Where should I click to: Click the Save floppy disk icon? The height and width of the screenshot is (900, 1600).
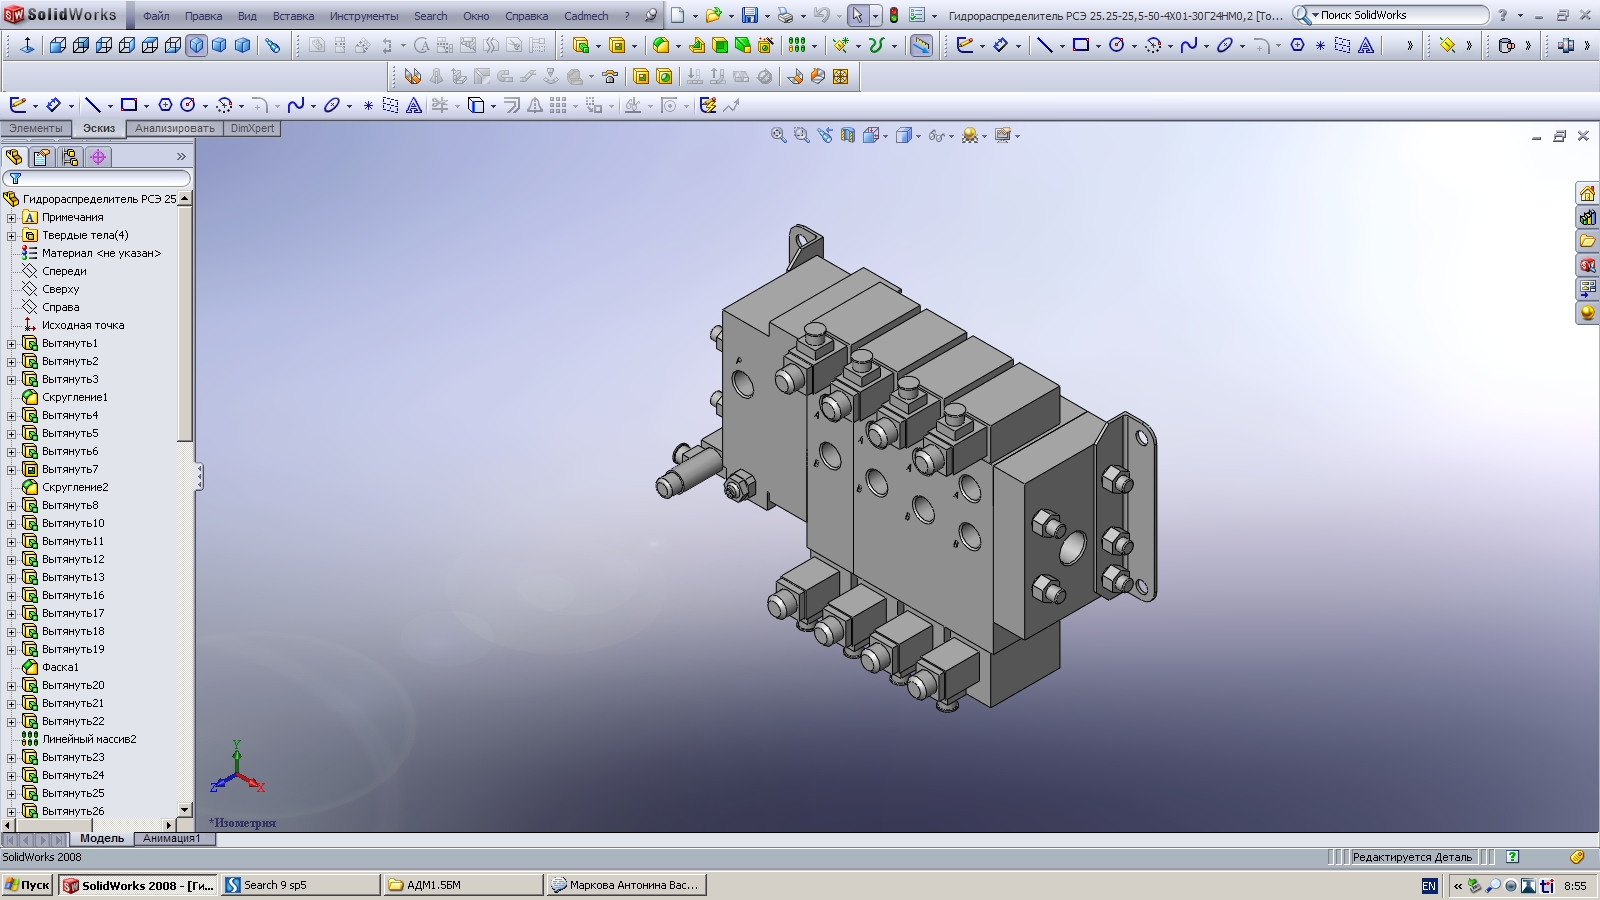coord(749,15)
